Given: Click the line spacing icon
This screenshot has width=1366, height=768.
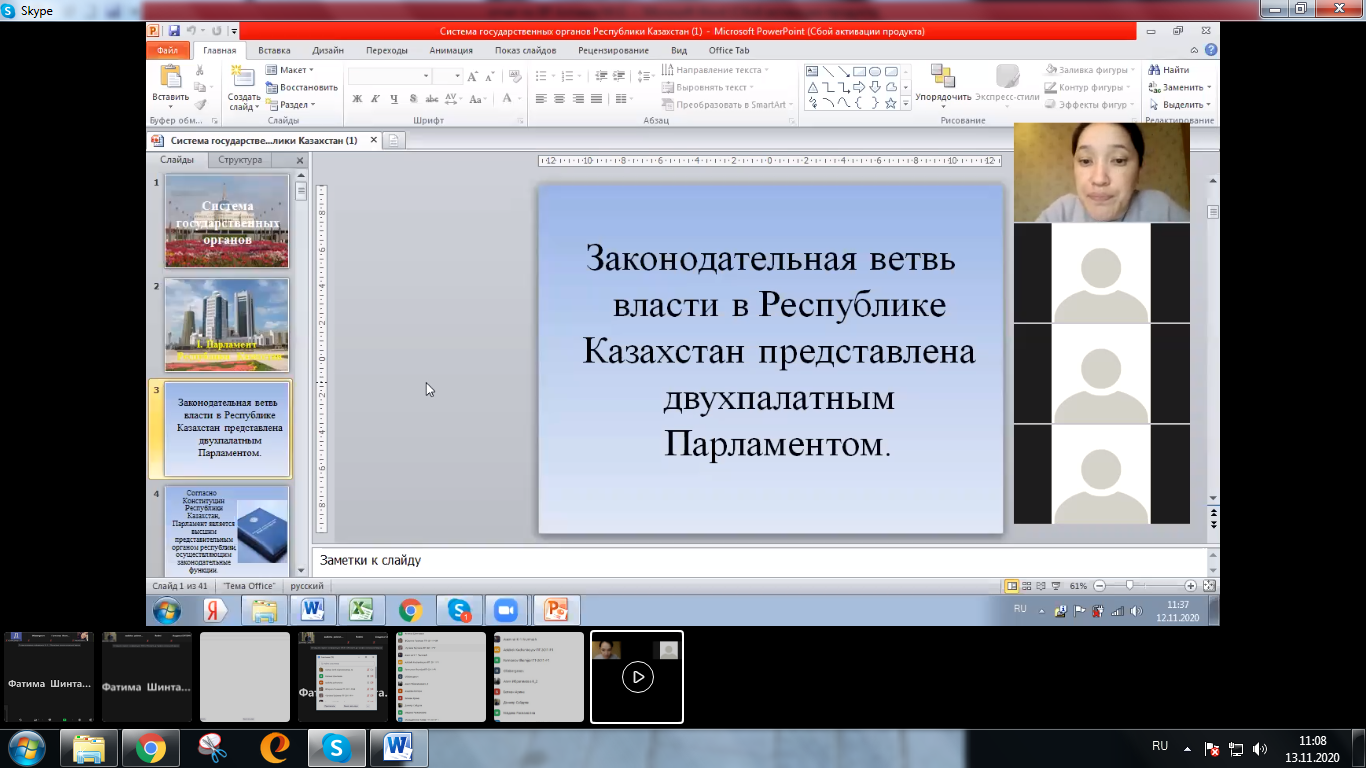Looking at the screenshot, I should (x=645, y=76).
